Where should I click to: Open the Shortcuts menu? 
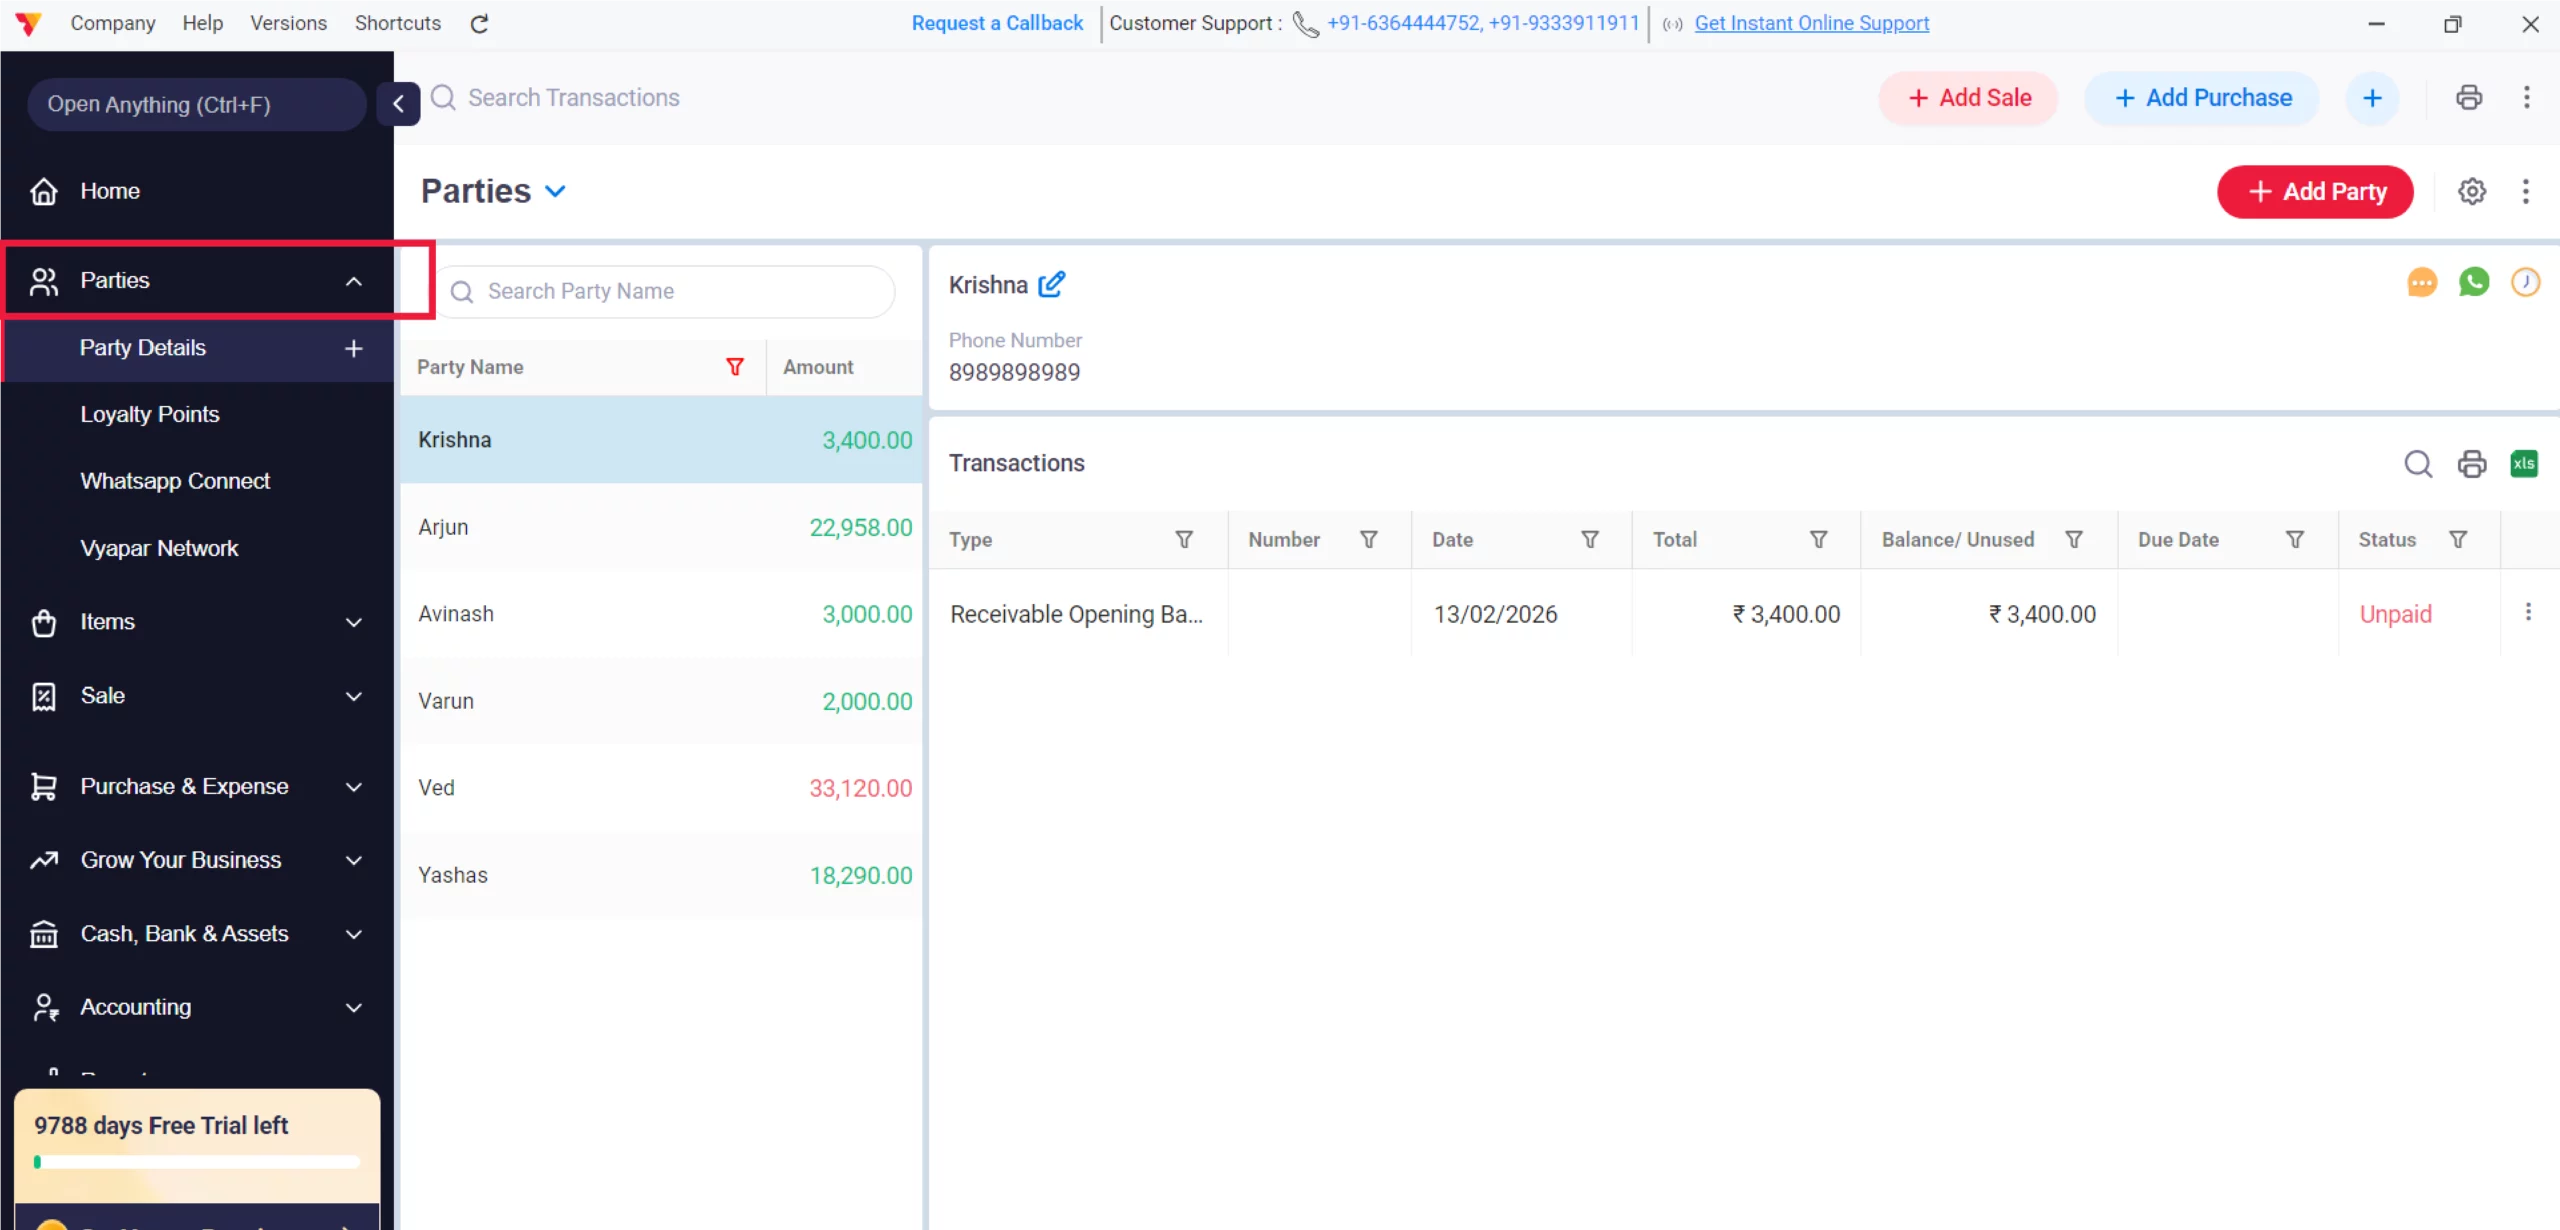(x=397, y=23)
